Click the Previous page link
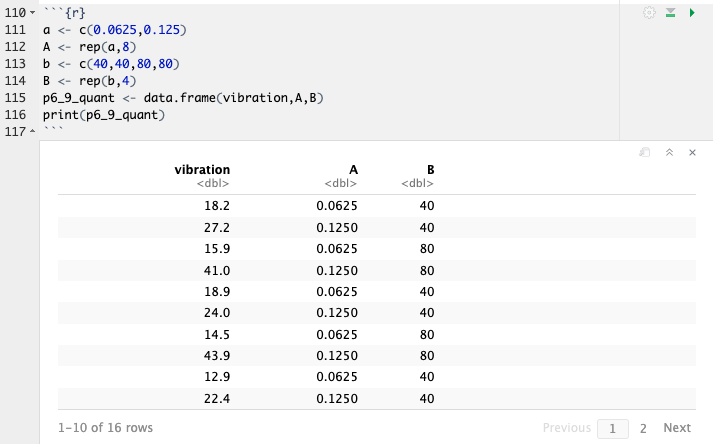713x444 pixels. click(x=567, y=428)
